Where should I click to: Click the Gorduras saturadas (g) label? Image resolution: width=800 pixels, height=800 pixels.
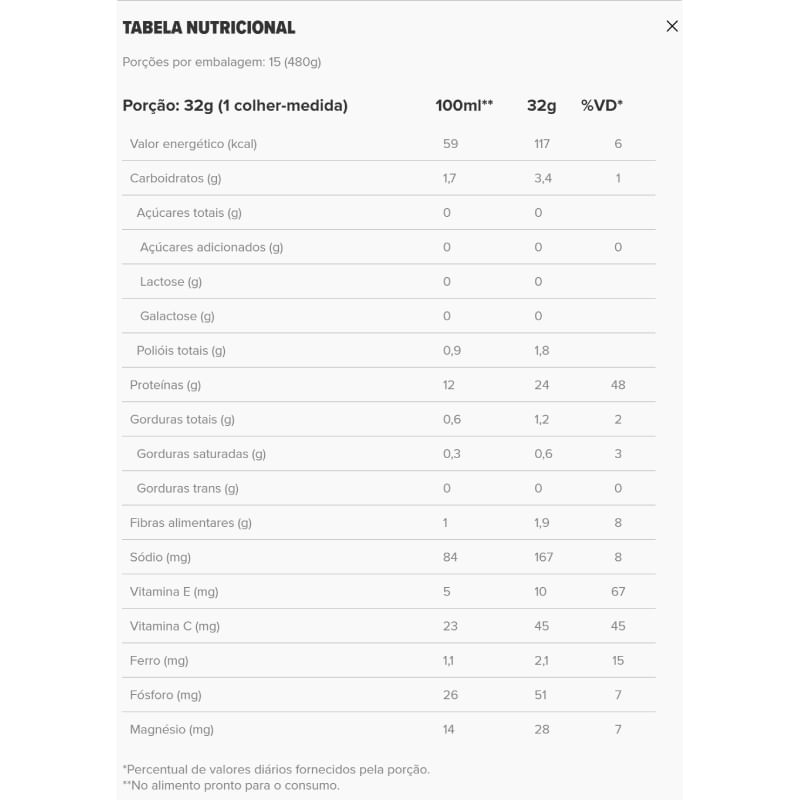coord(201,454)
